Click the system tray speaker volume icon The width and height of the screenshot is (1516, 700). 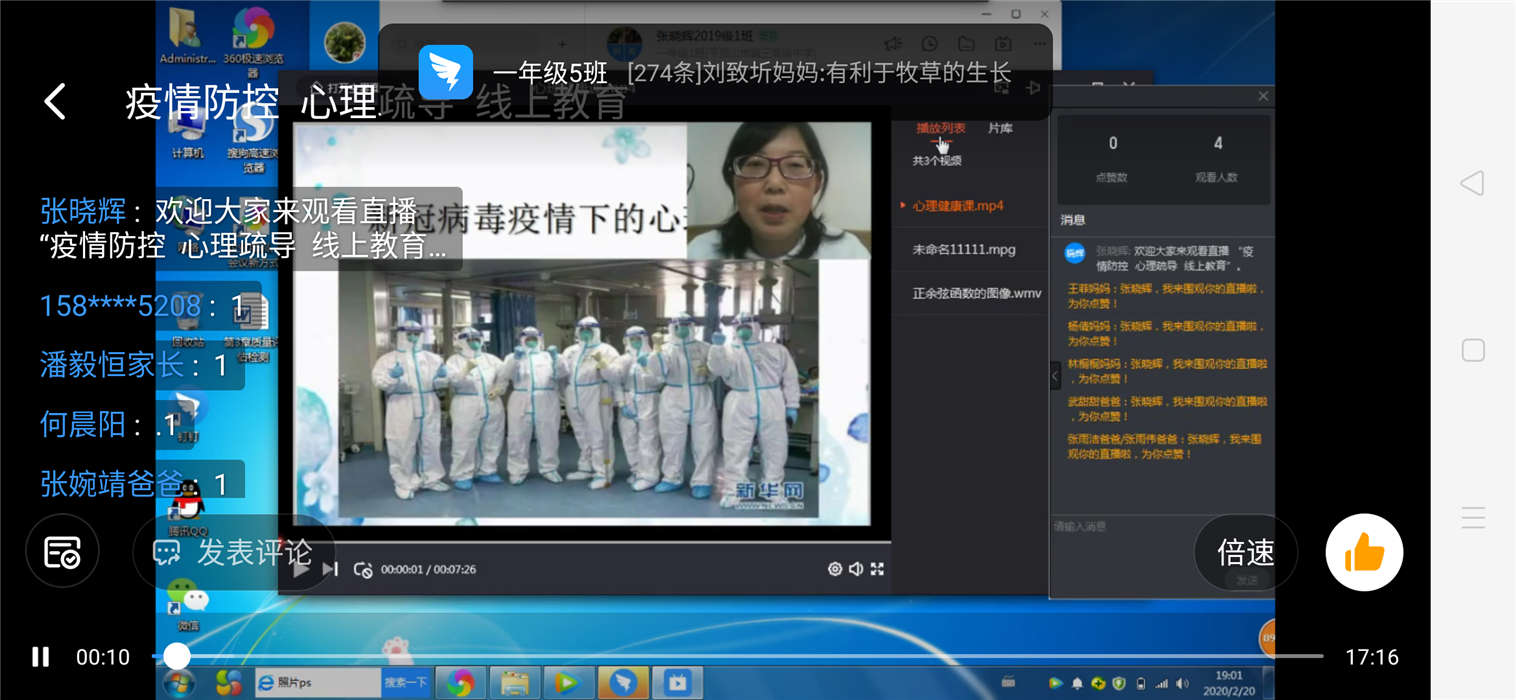1184,685
